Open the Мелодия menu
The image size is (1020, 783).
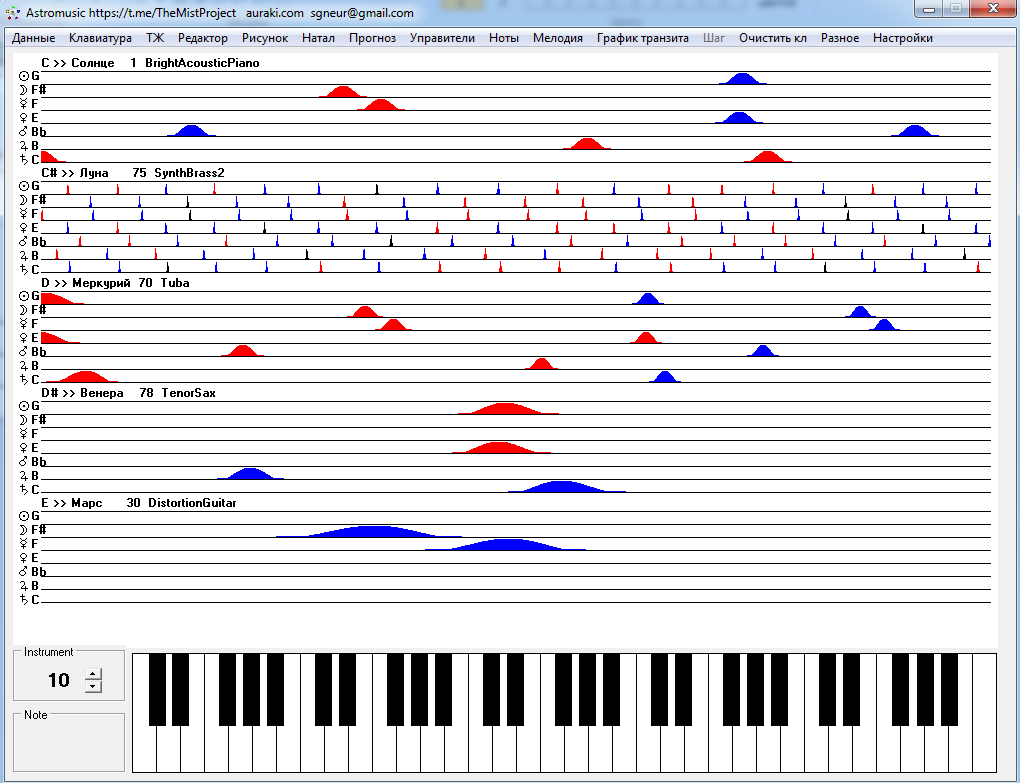(557, 38)
